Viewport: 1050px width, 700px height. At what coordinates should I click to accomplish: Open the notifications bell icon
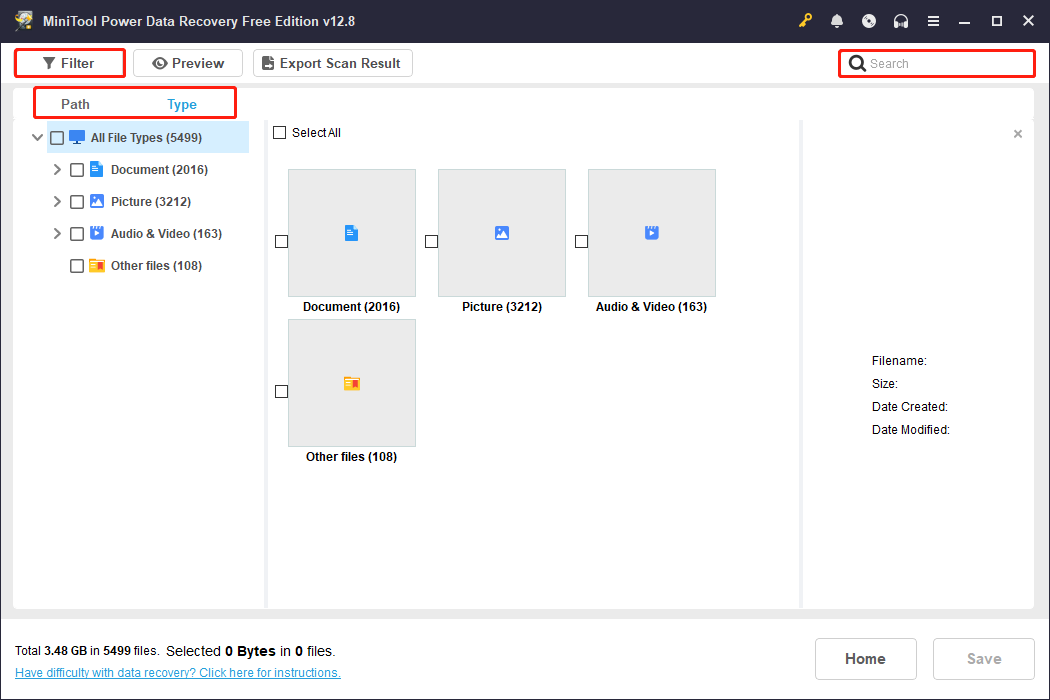837,20
